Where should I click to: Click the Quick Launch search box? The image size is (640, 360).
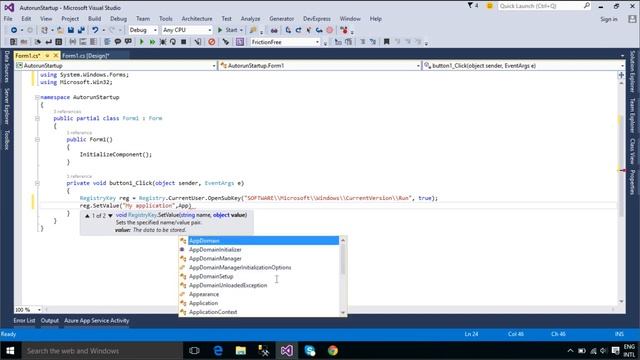(x=544, y=6)
